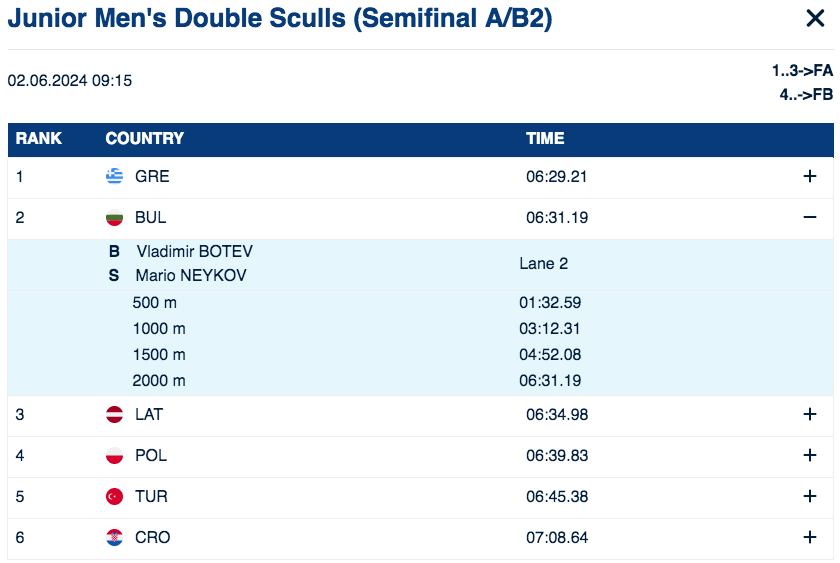Expand the TUR crew details
Viewport: 840px width, 563px height.
tap(810, 496)
